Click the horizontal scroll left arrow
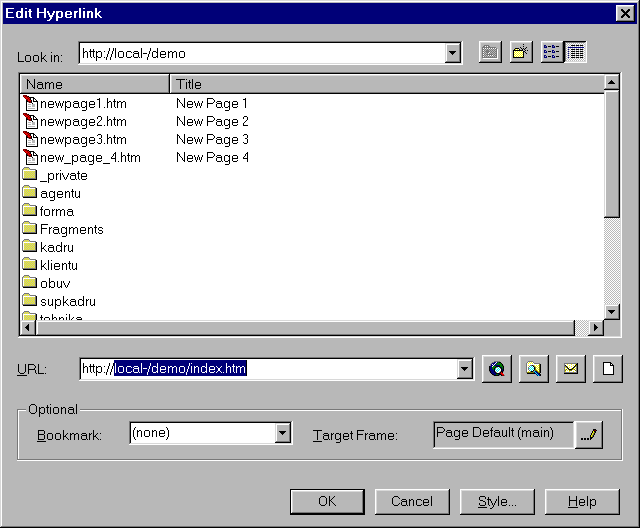Viewport: 640px width, 528px height. (28, 328)
